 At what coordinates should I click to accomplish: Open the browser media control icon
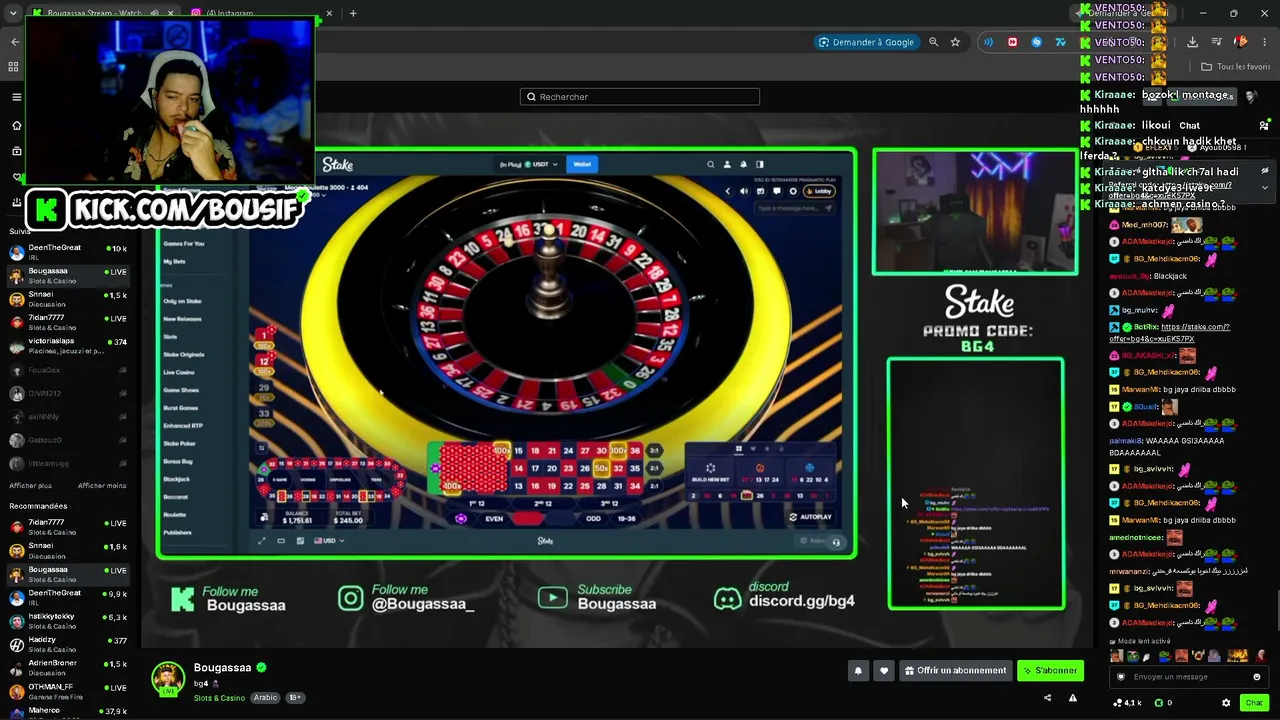tap(1217, 42)
